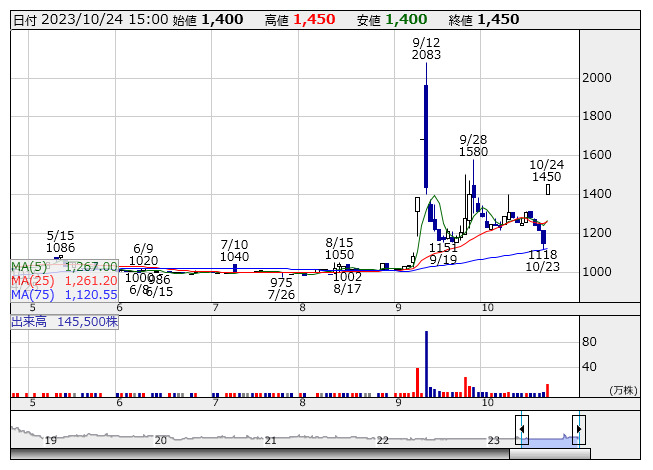Click the left range handle in navigator
This screenshot has width=653, height=470.
(521, 430)
